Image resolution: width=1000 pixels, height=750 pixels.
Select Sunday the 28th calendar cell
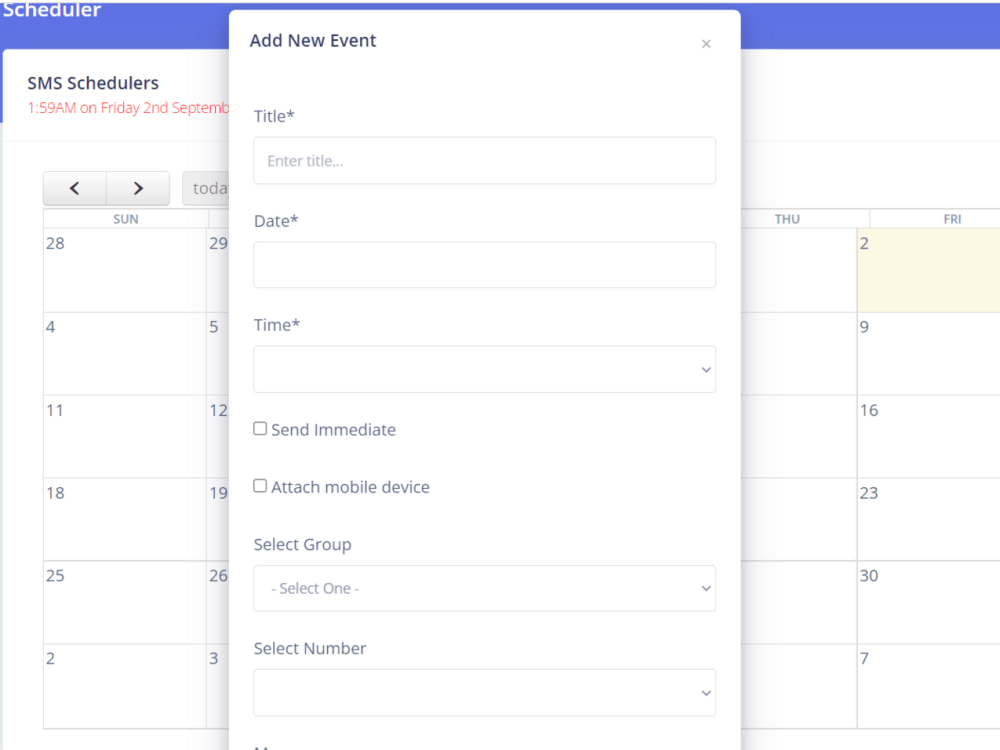point(125,270)
